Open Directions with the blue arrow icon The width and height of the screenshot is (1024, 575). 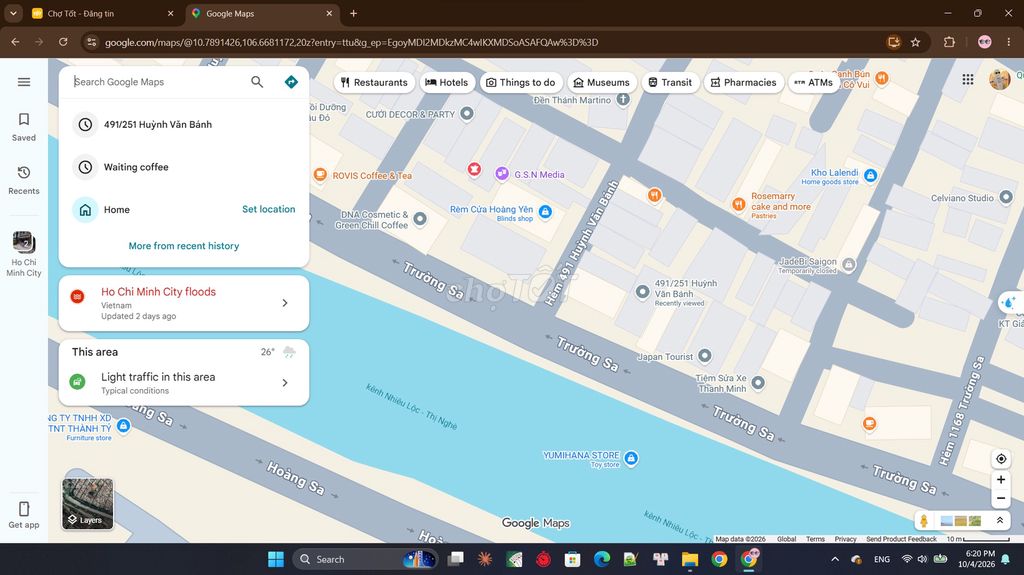click(x=291, y=82)
